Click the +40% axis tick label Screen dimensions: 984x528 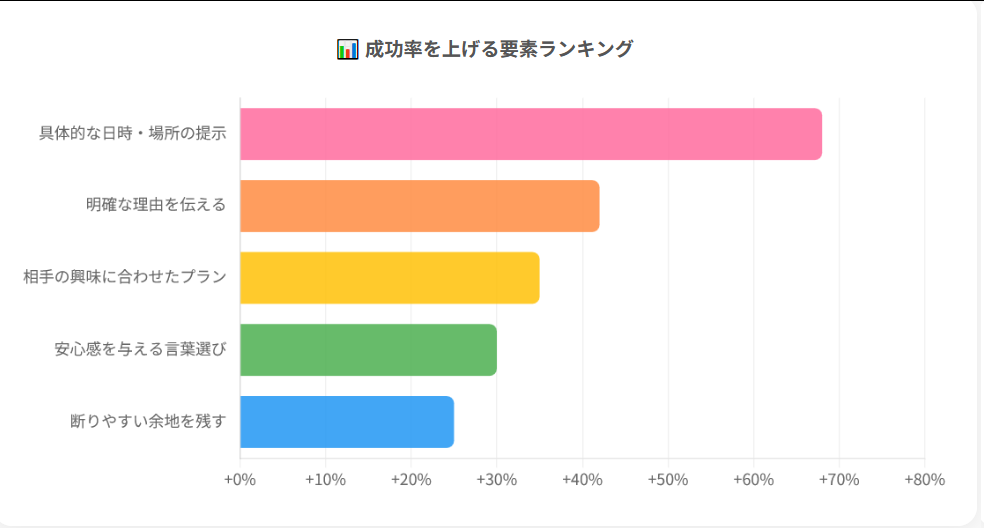pos(582,479)
